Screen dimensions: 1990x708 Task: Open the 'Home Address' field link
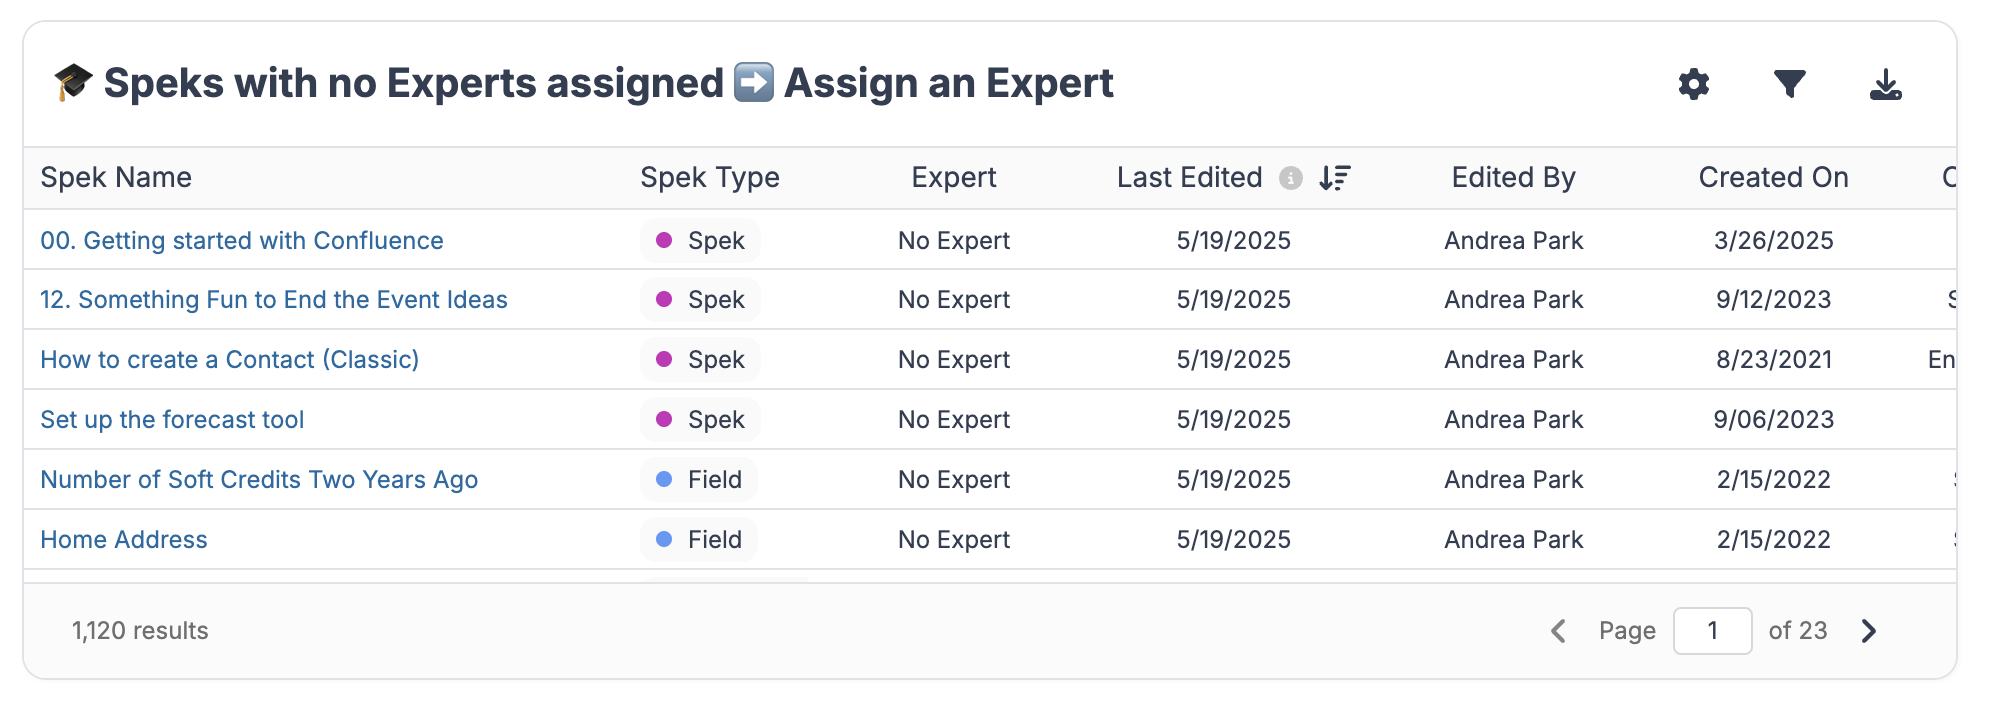pyautogui.click(x=124, y=539)
